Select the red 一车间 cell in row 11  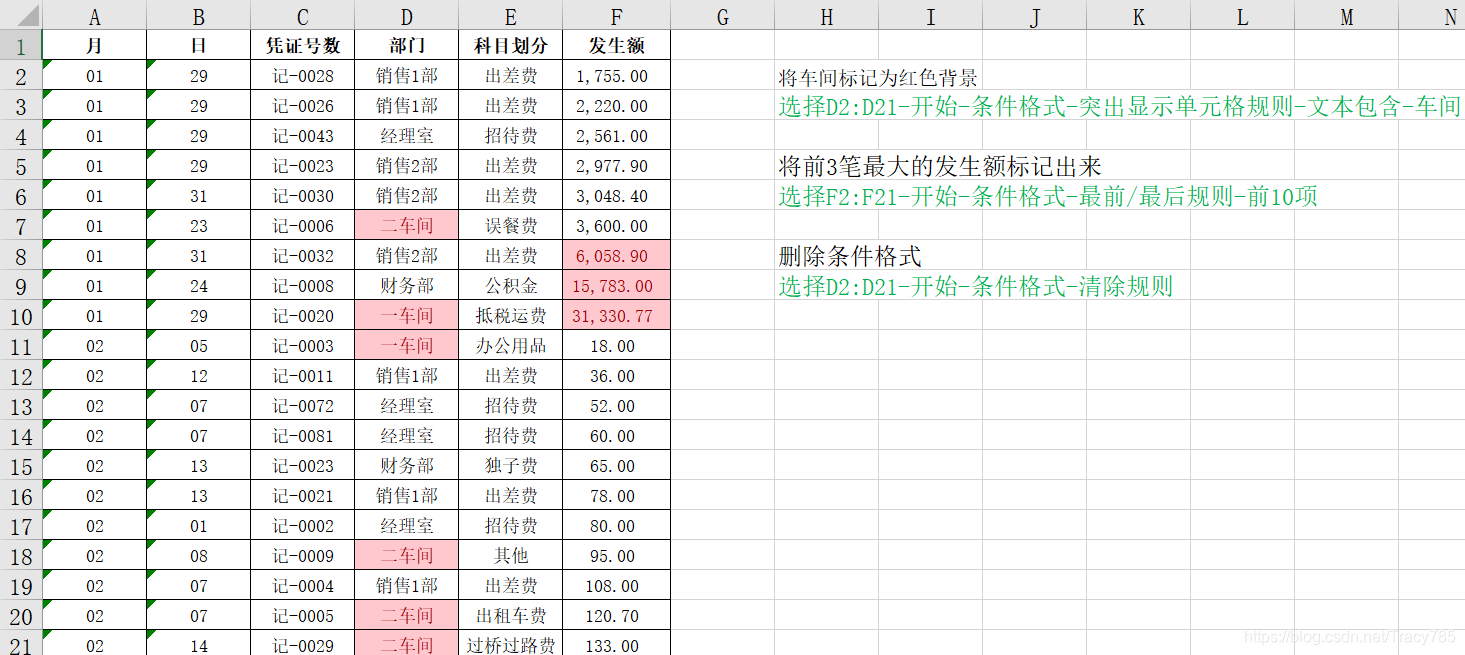[x=406, y=345]
